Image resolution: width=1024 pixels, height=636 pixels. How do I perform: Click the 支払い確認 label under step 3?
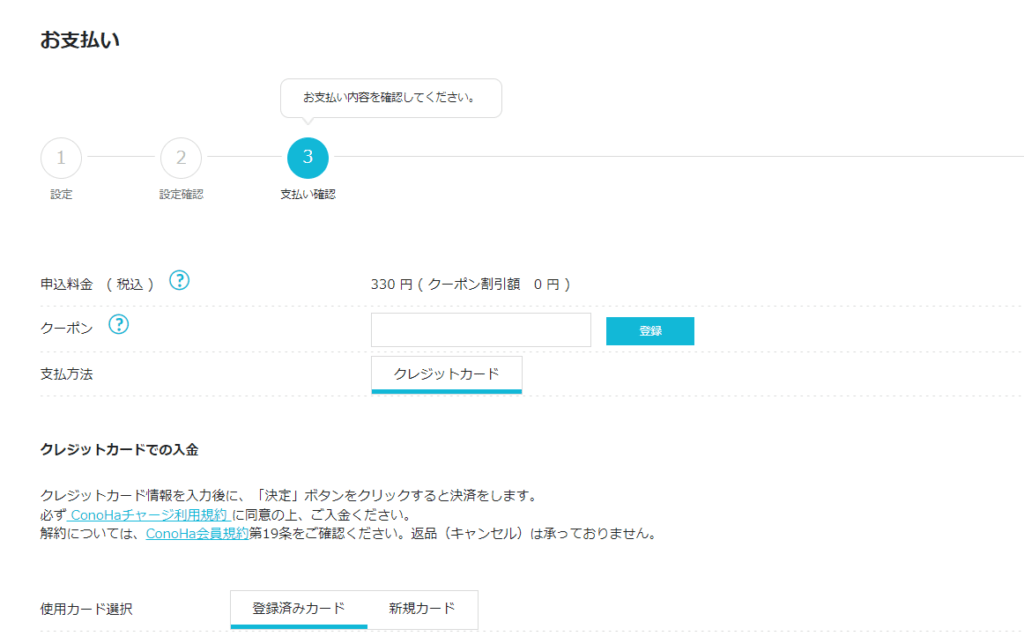click(308, 194)
